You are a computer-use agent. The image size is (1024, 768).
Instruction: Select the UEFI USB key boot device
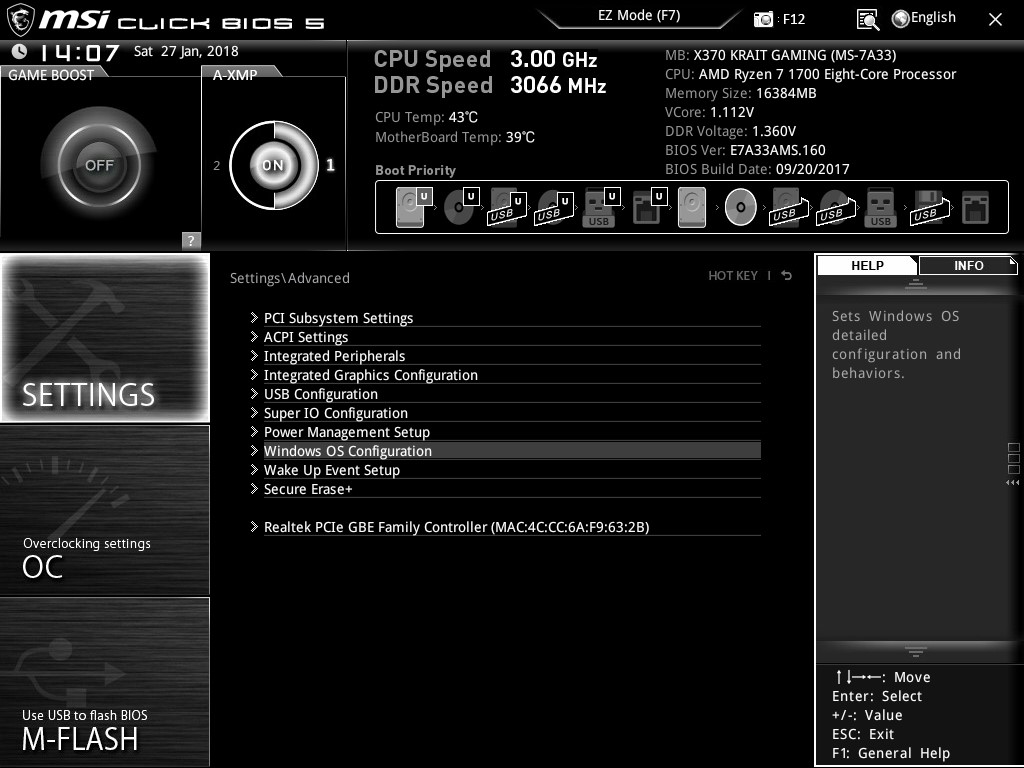(601, 207)
